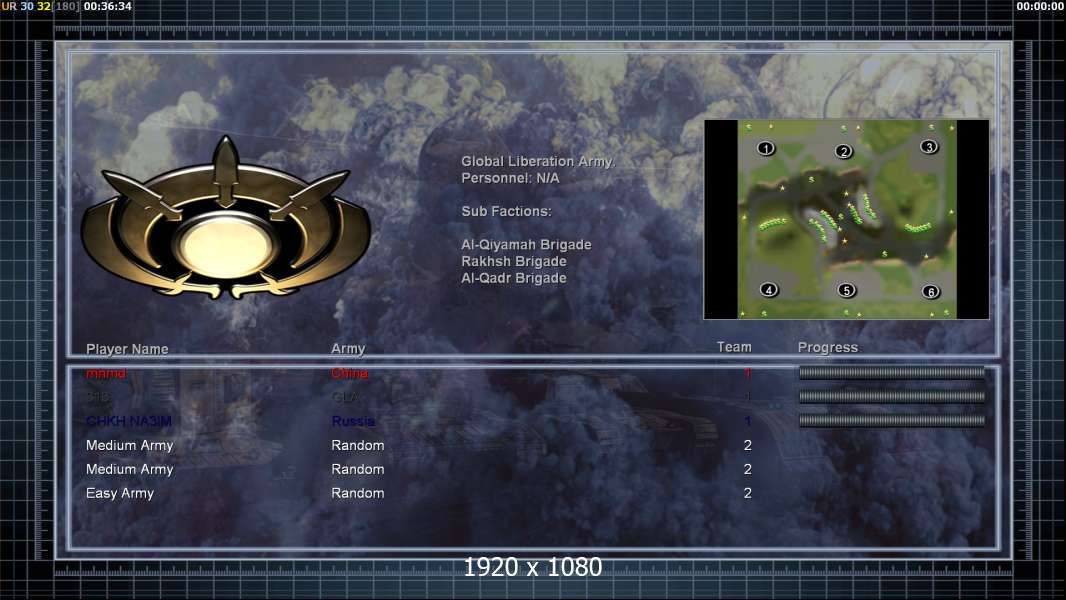
Task: Click the first Medium Army entry
Action: click(129, 446)
